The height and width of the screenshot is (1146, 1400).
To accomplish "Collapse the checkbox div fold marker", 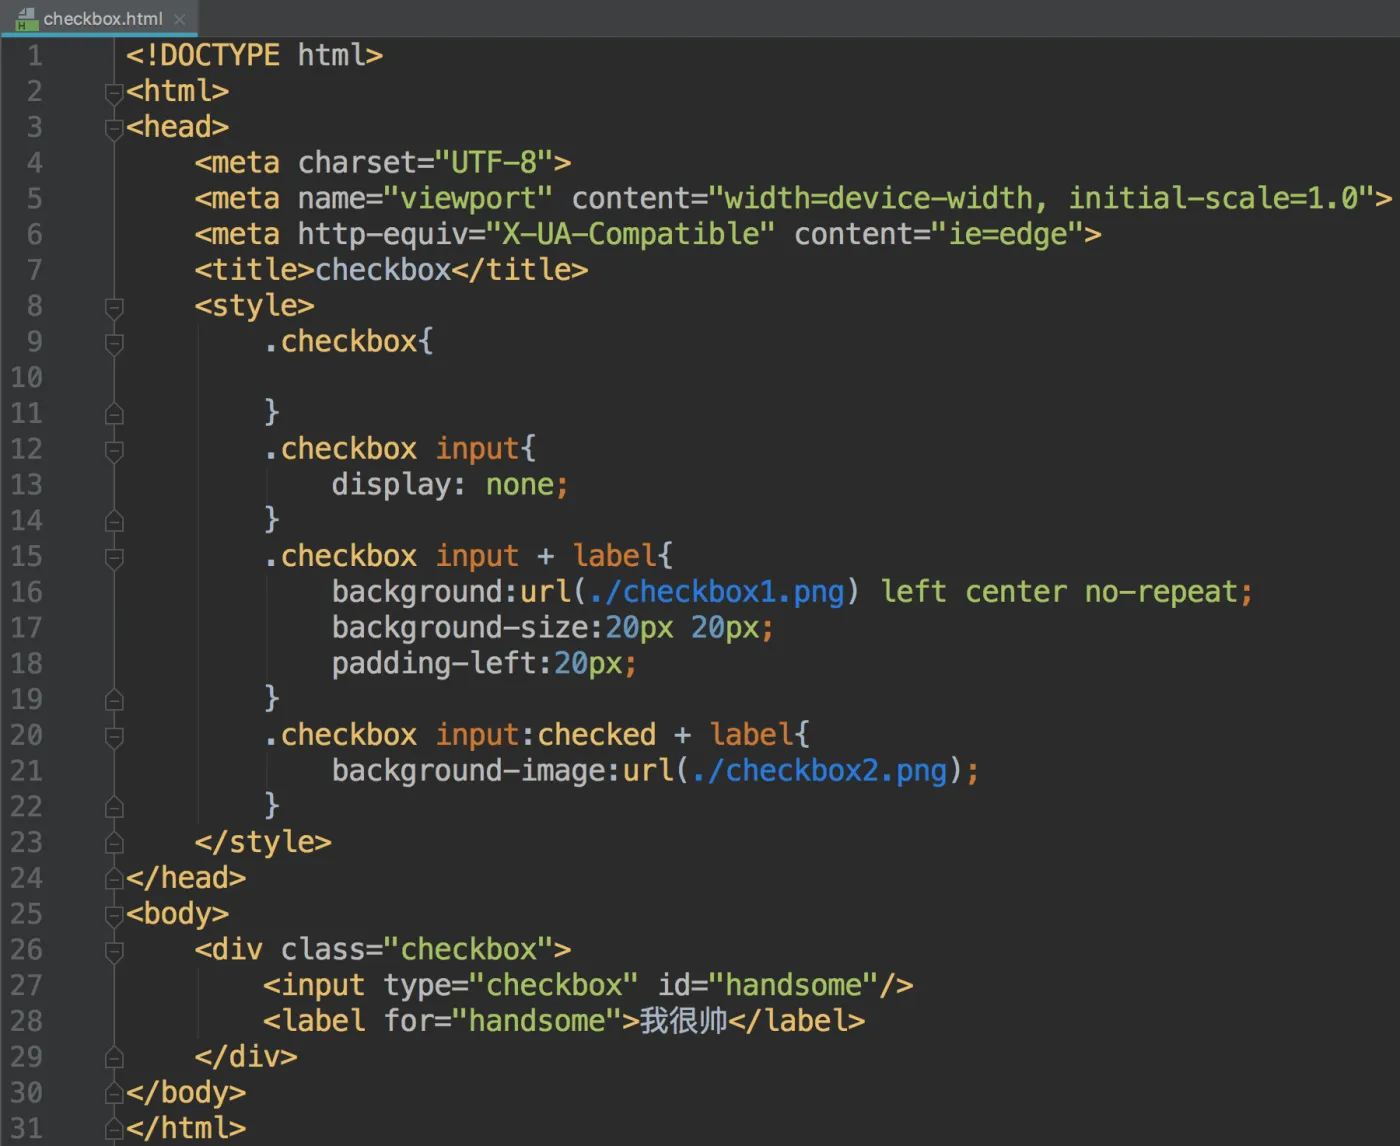I will point(113,952).
